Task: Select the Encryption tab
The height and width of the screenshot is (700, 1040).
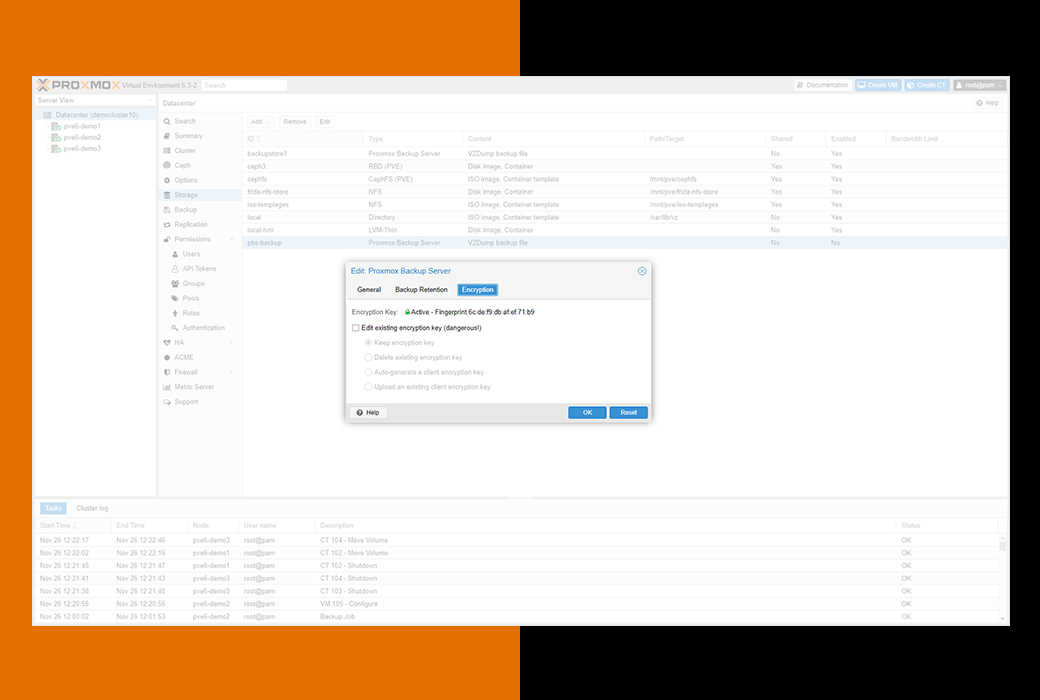Action: (x=478, y=290)
